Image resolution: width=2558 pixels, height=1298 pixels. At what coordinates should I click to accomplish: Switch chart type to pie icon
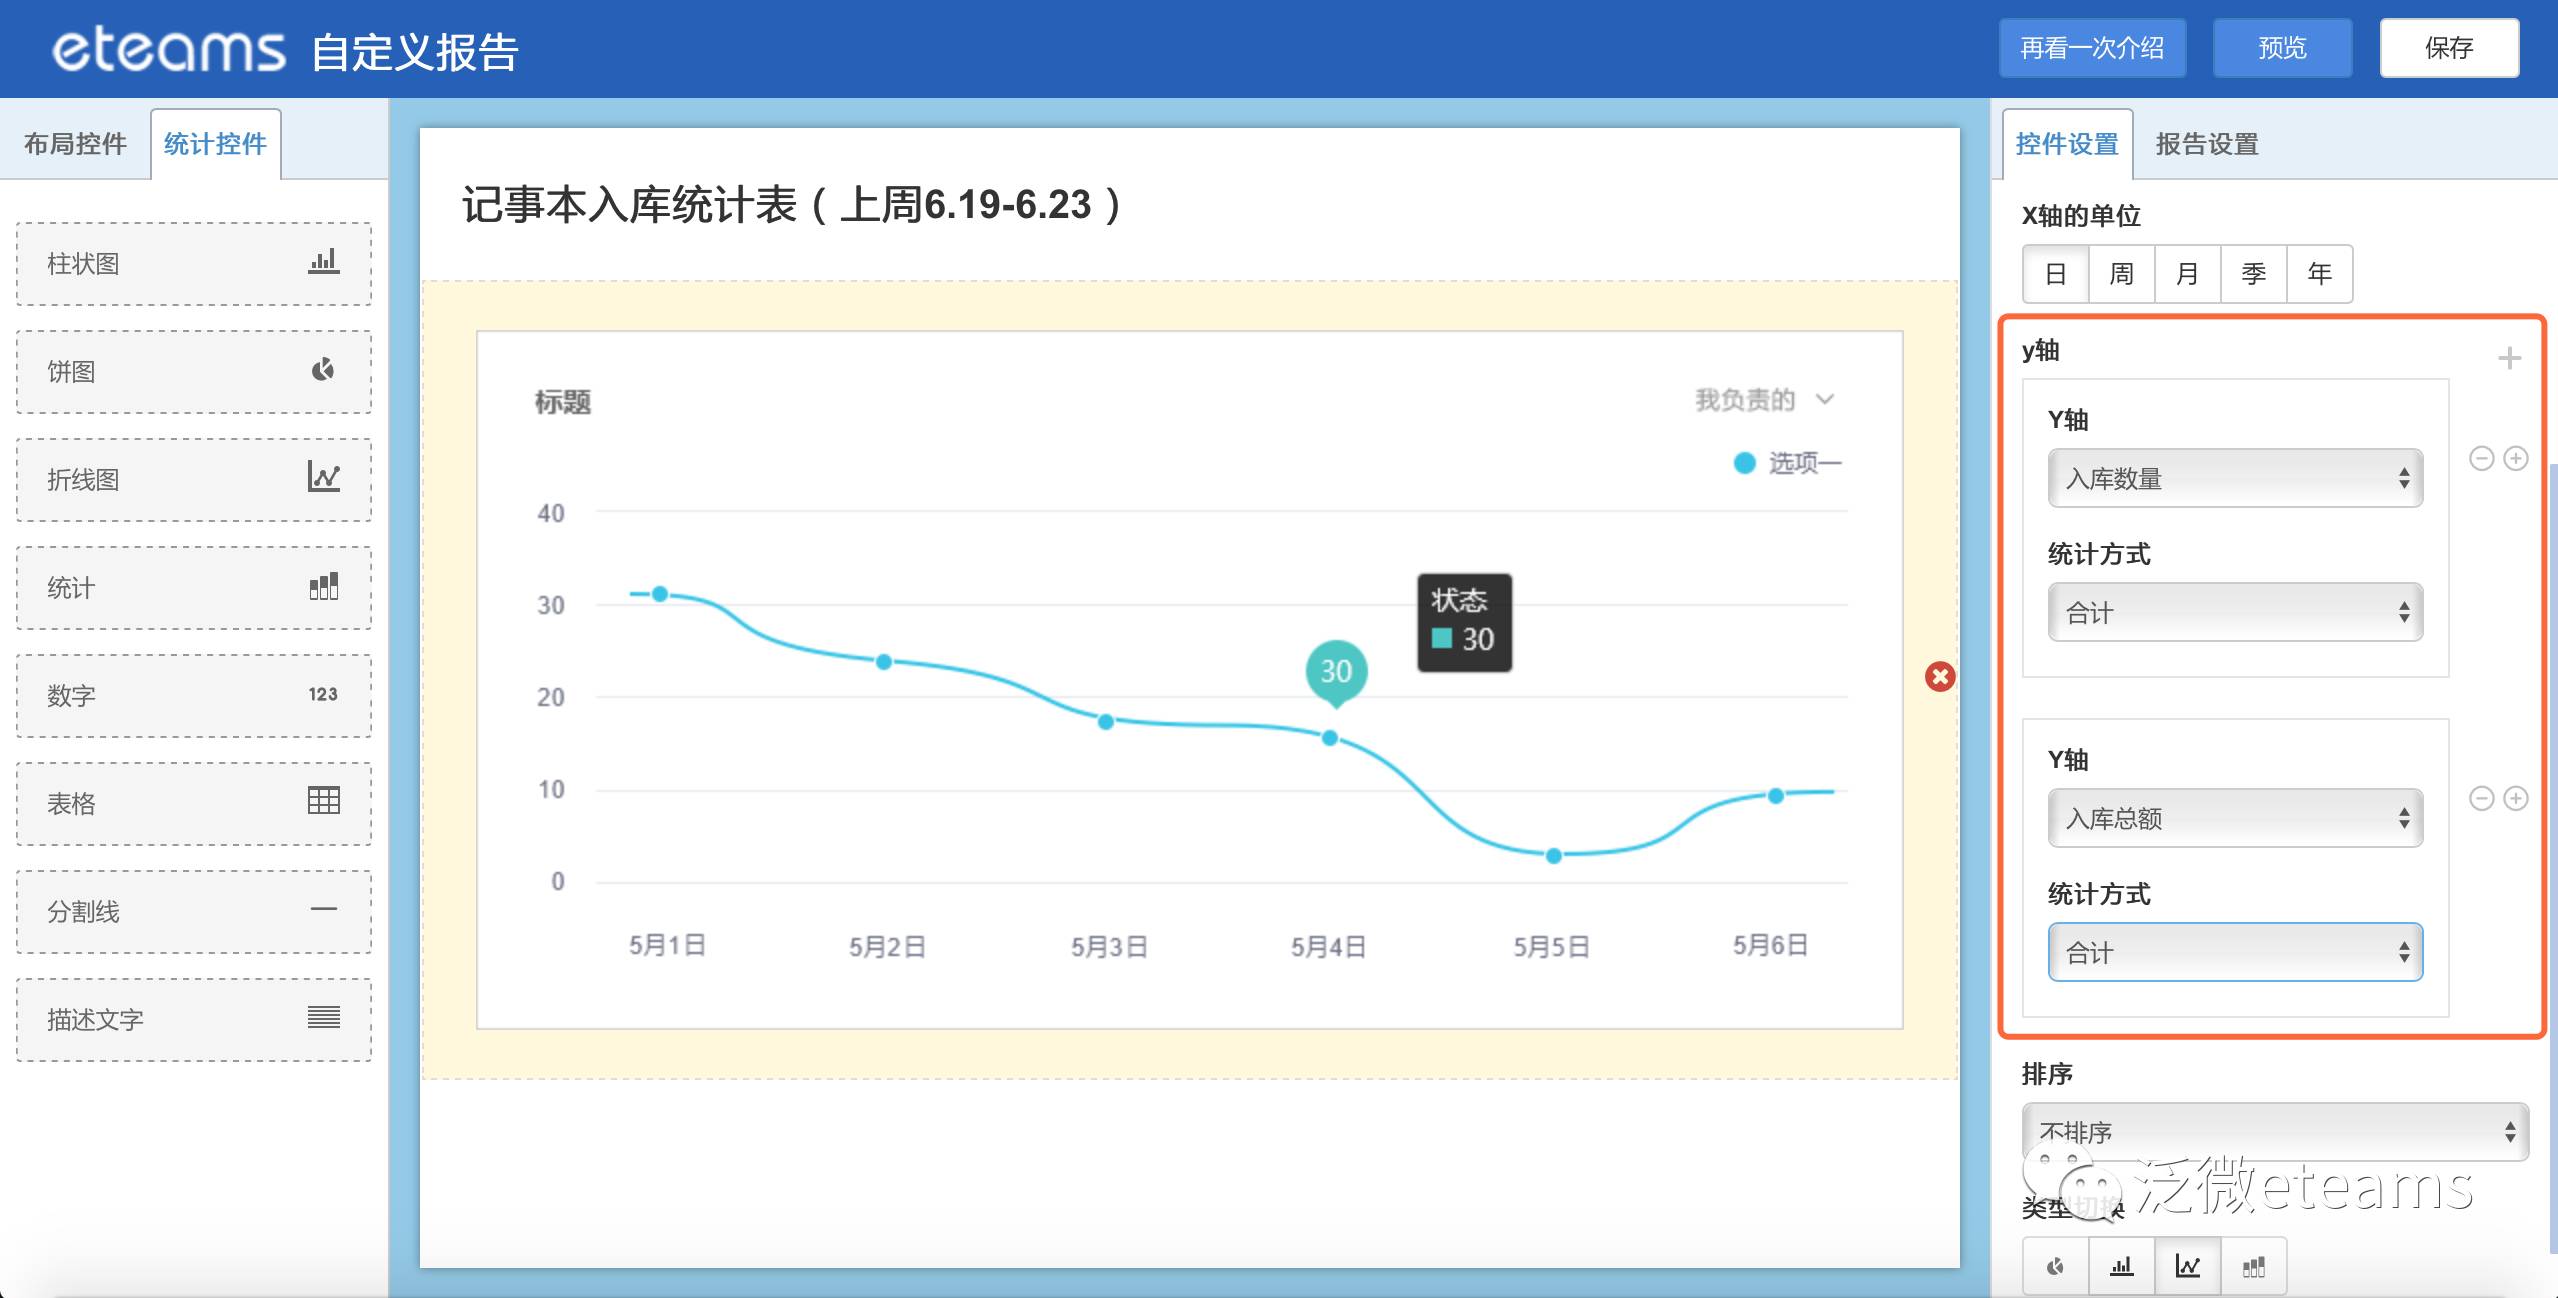click(2055, 1266)
